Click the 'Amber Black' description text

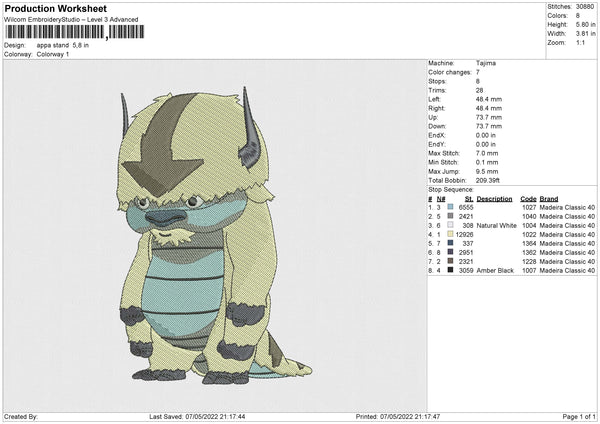pos(495,270)
